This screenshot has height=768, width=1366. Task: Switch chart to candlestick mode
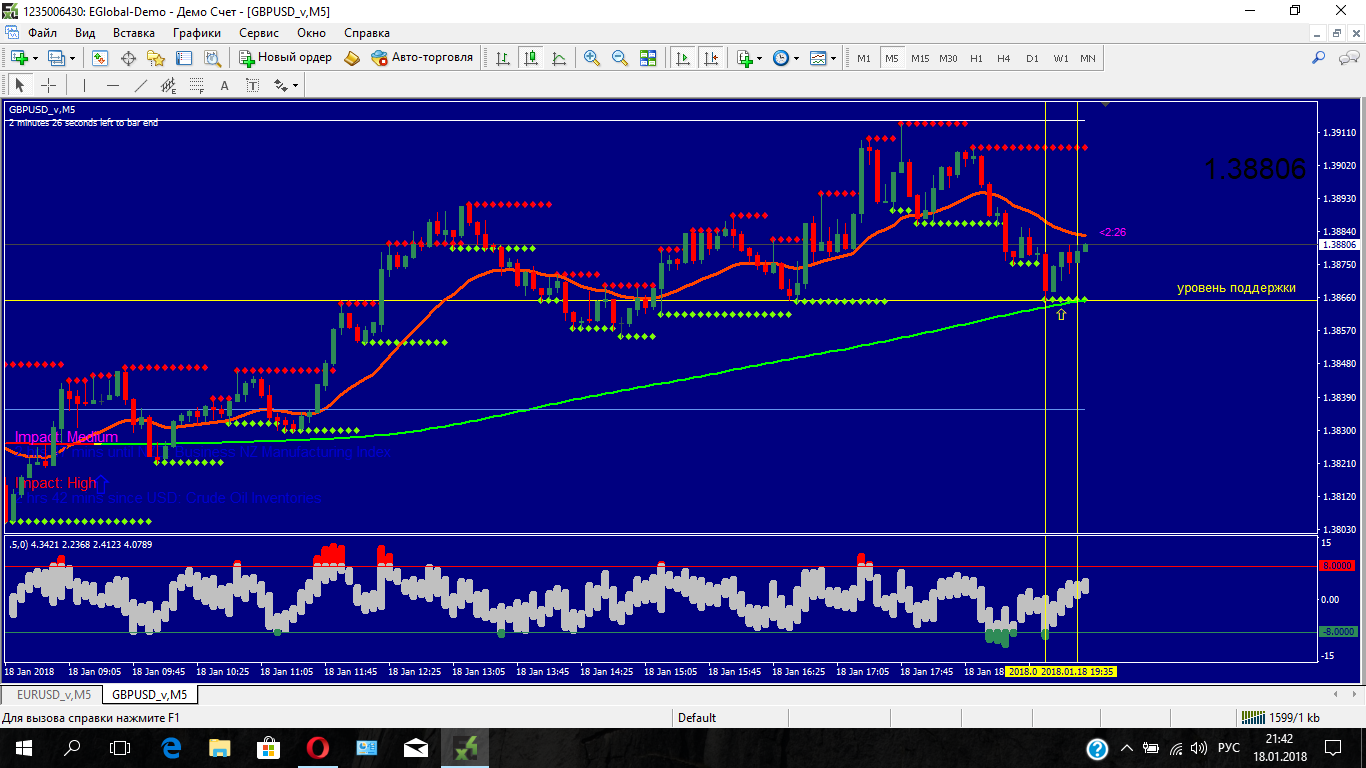tap(530, 58)
